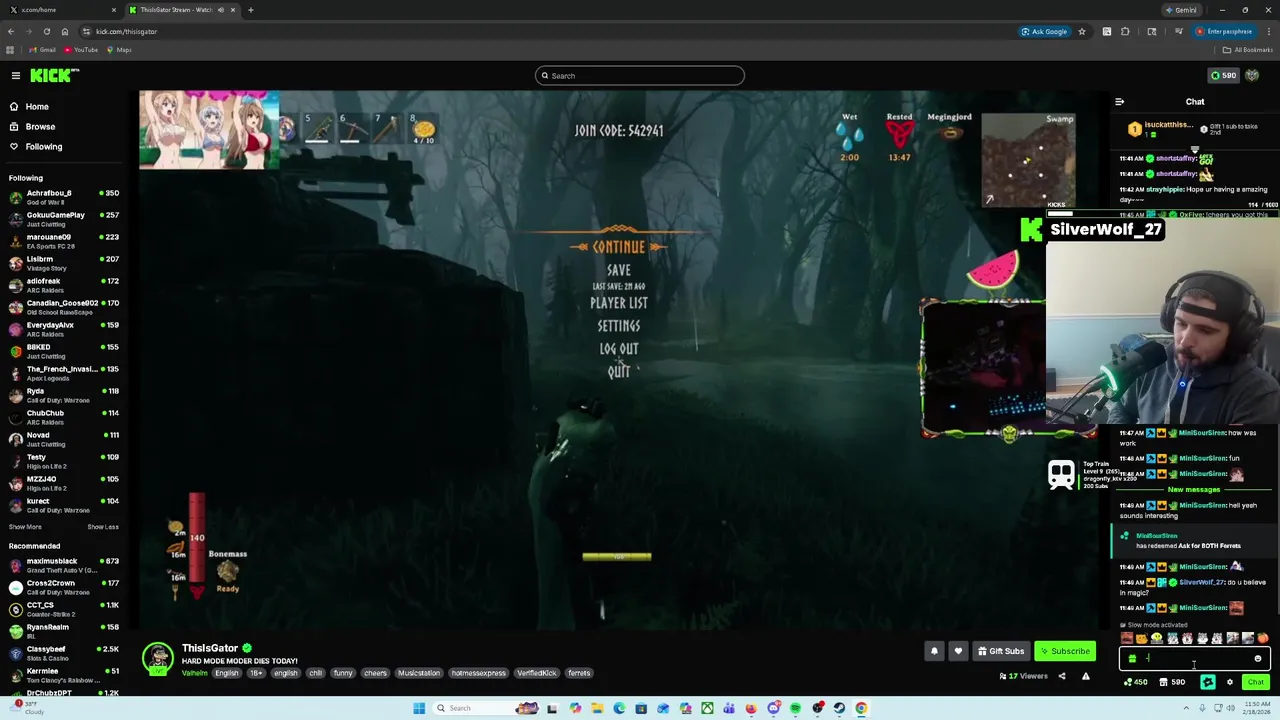Image resolution: width=1280 pixels, height=720 pixels.
Task: Open the Chrome three-dot menu
Action: pos(1269,31)
